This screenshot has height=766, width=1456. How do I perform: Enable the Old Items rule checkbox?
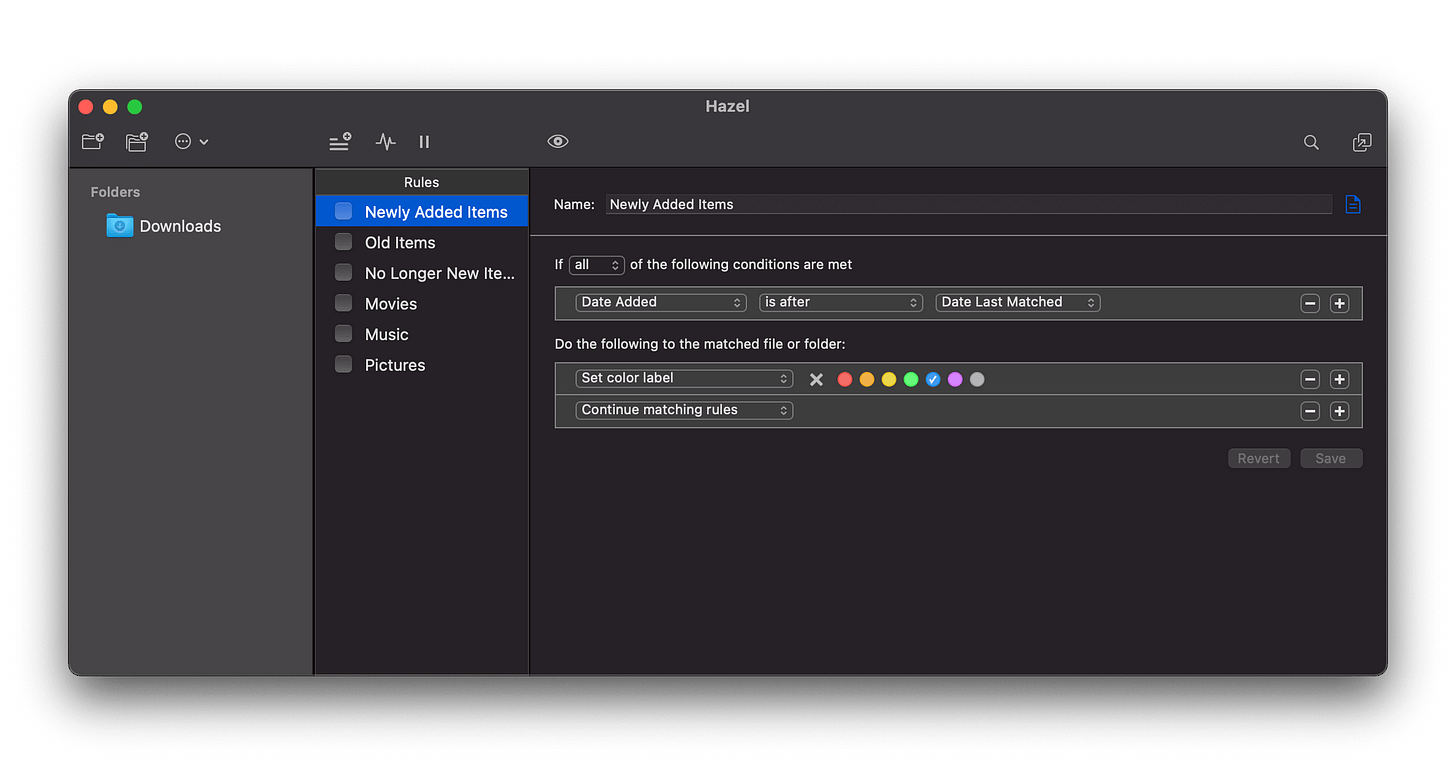click(x=343, y=242)
